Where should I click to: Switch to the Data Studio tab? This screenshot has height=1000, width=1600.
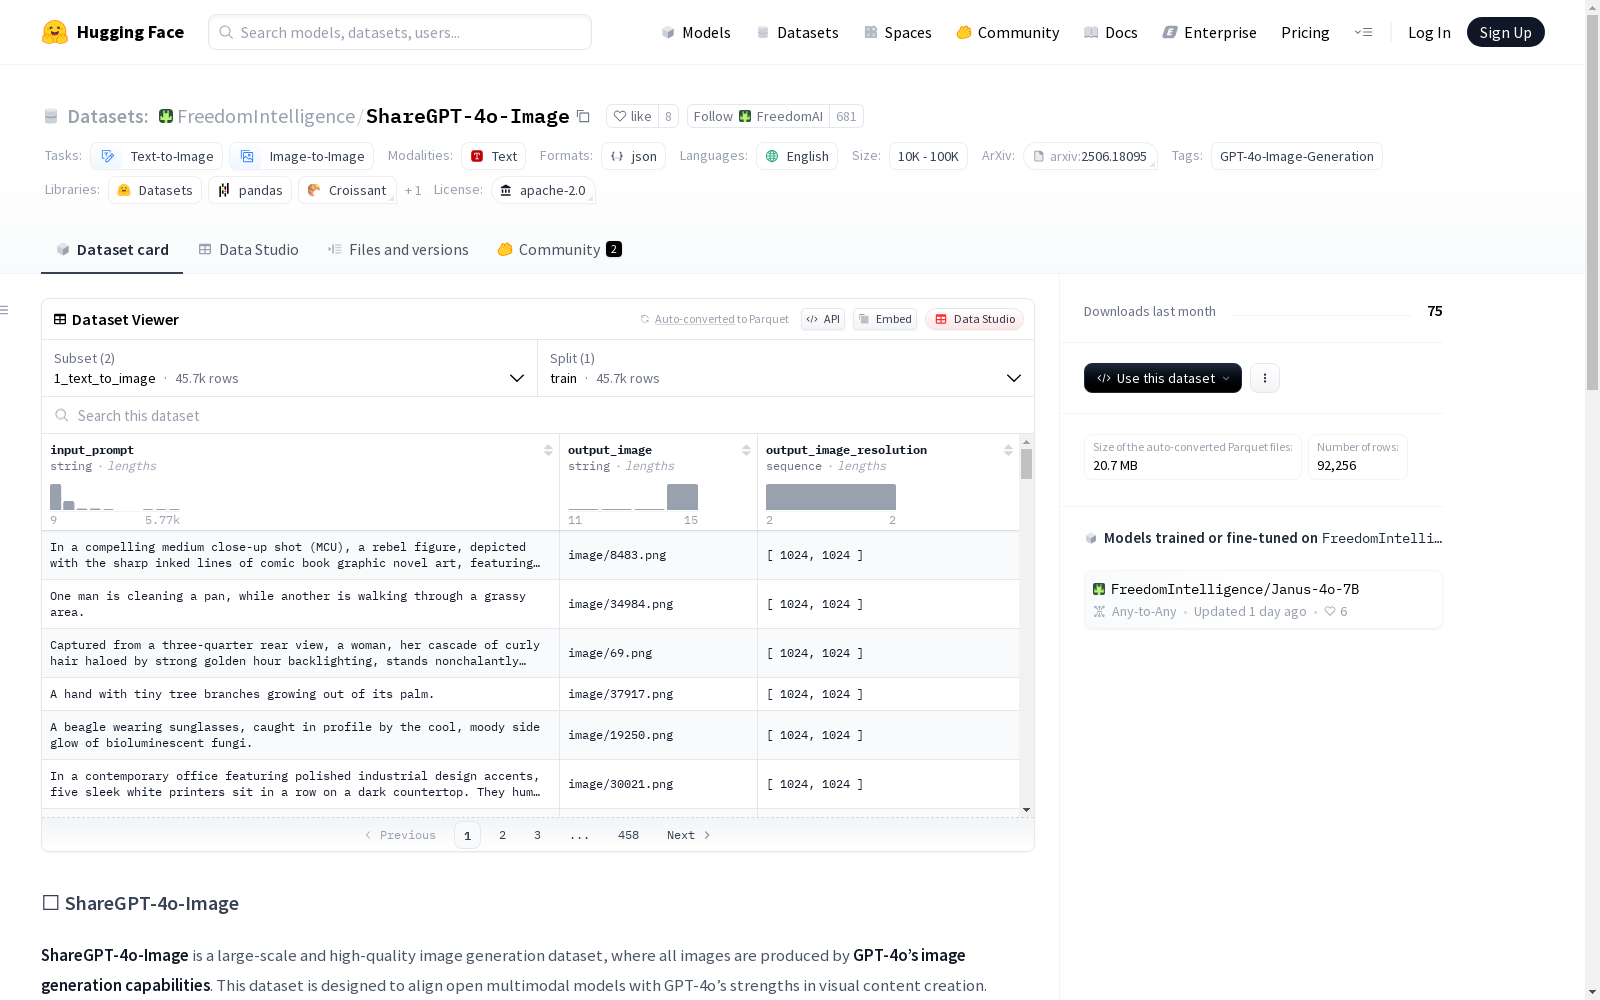pyautogui.click(x=249, y=250)
